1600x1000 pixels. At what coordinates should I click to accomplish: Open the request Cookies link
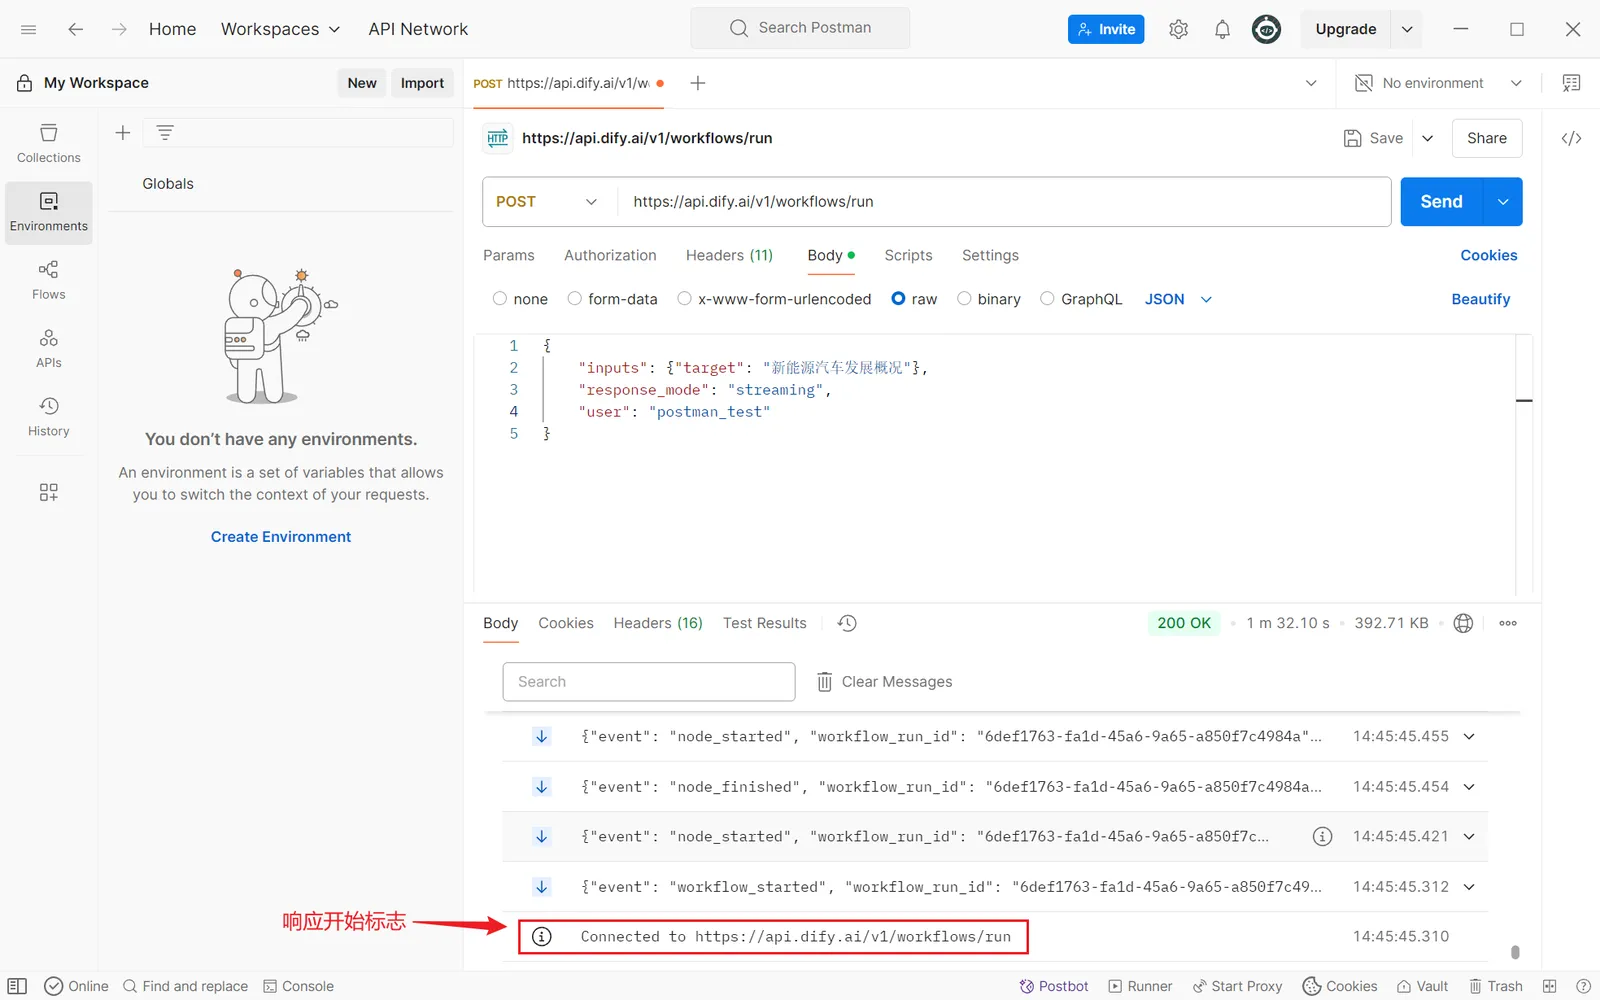(1489, 255)
